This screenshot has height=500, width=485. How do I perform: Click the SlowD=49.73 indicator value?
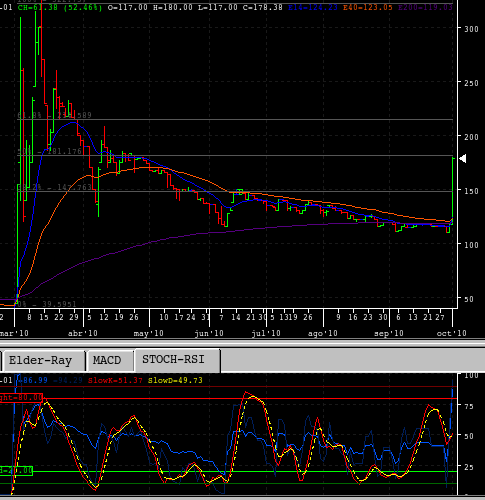175,380
